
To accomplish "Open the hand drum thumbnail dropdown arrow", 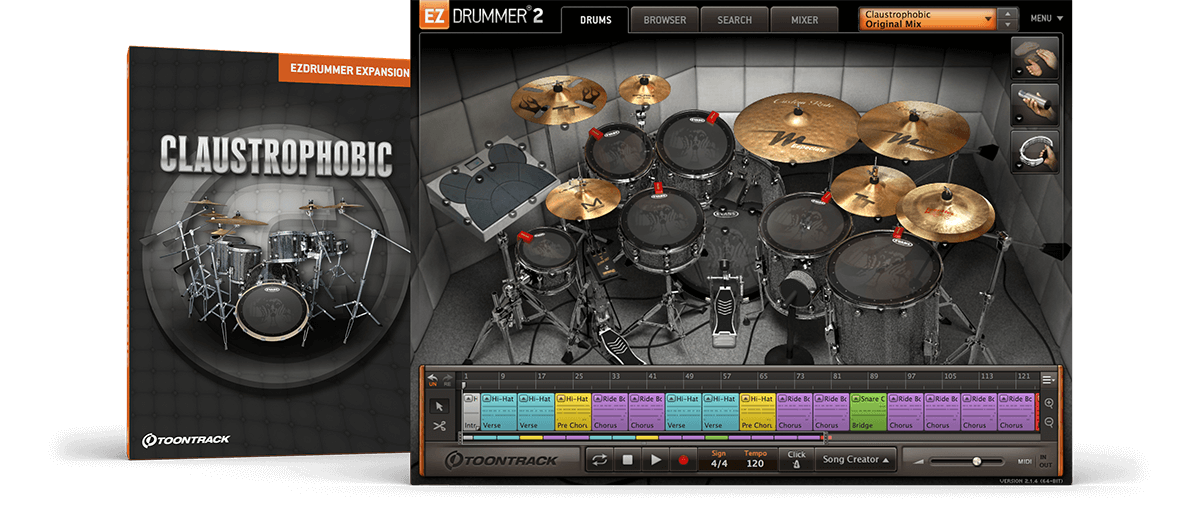I will [1017, 73].
